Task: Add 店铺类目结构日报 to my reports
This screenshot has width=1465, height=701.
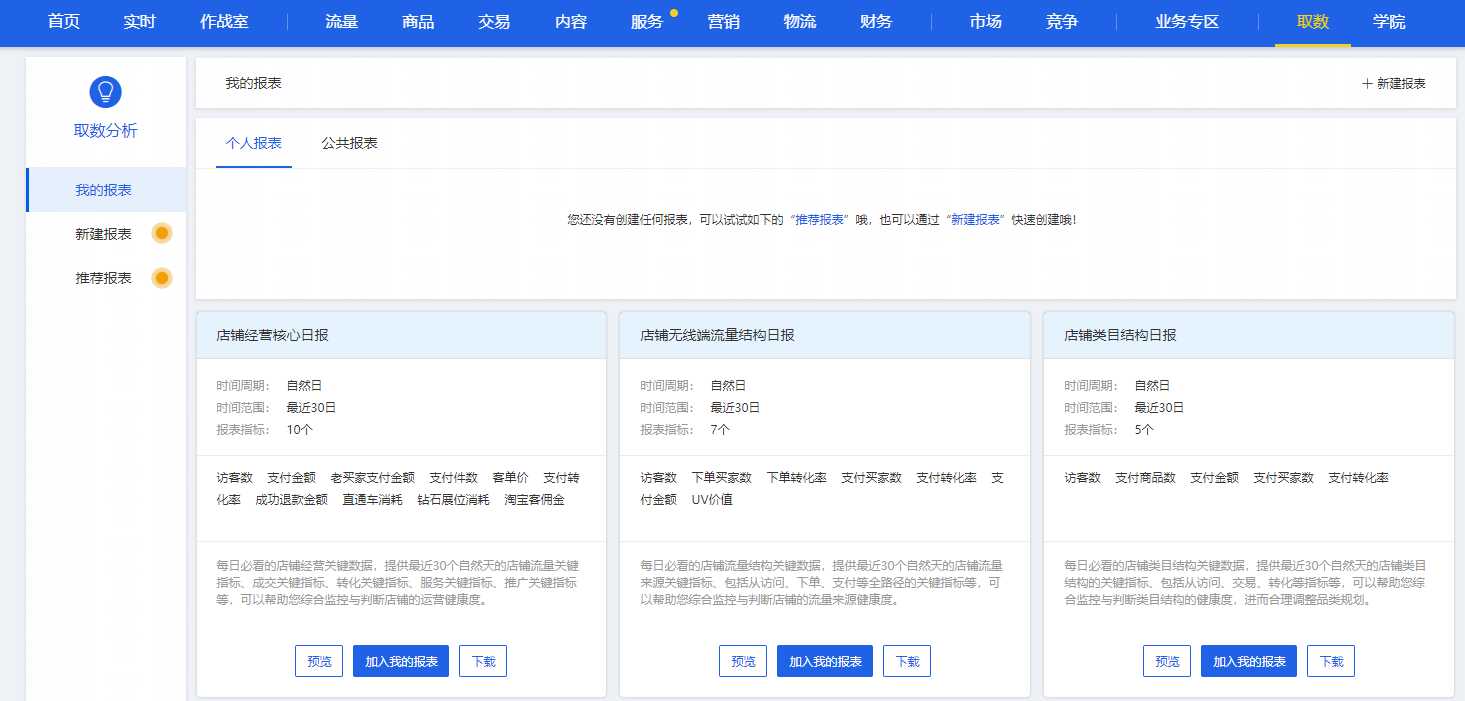Action: [1249, 661]
